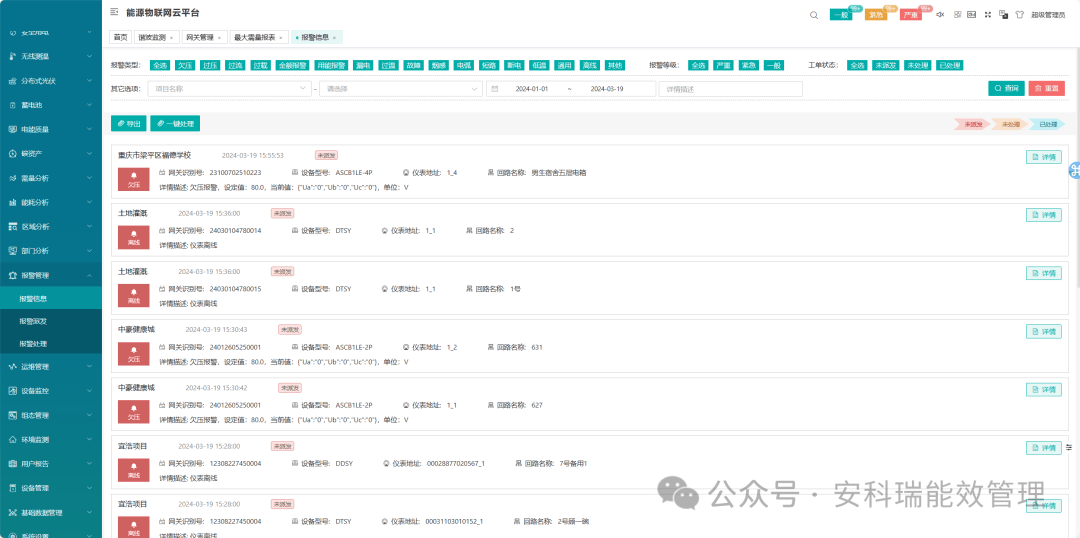
Task: Click the 详情描述 description input field
Action: click(x=731, y=89)
